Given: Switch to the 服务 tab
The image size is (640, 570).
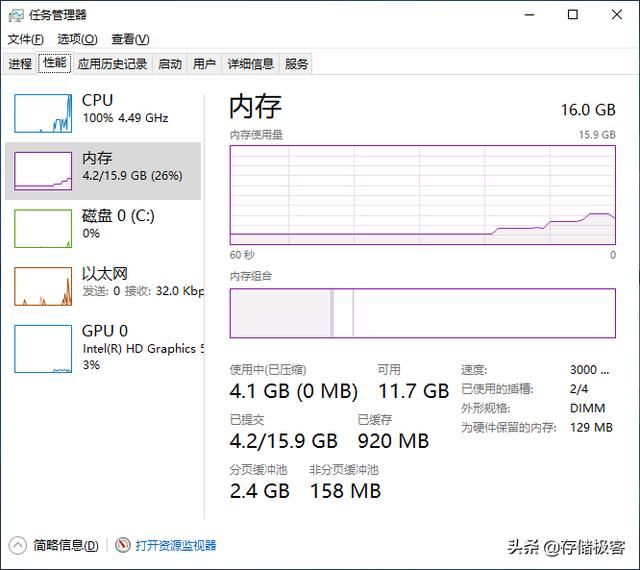Looking at the screenshot, I should (x=297, y=64).
